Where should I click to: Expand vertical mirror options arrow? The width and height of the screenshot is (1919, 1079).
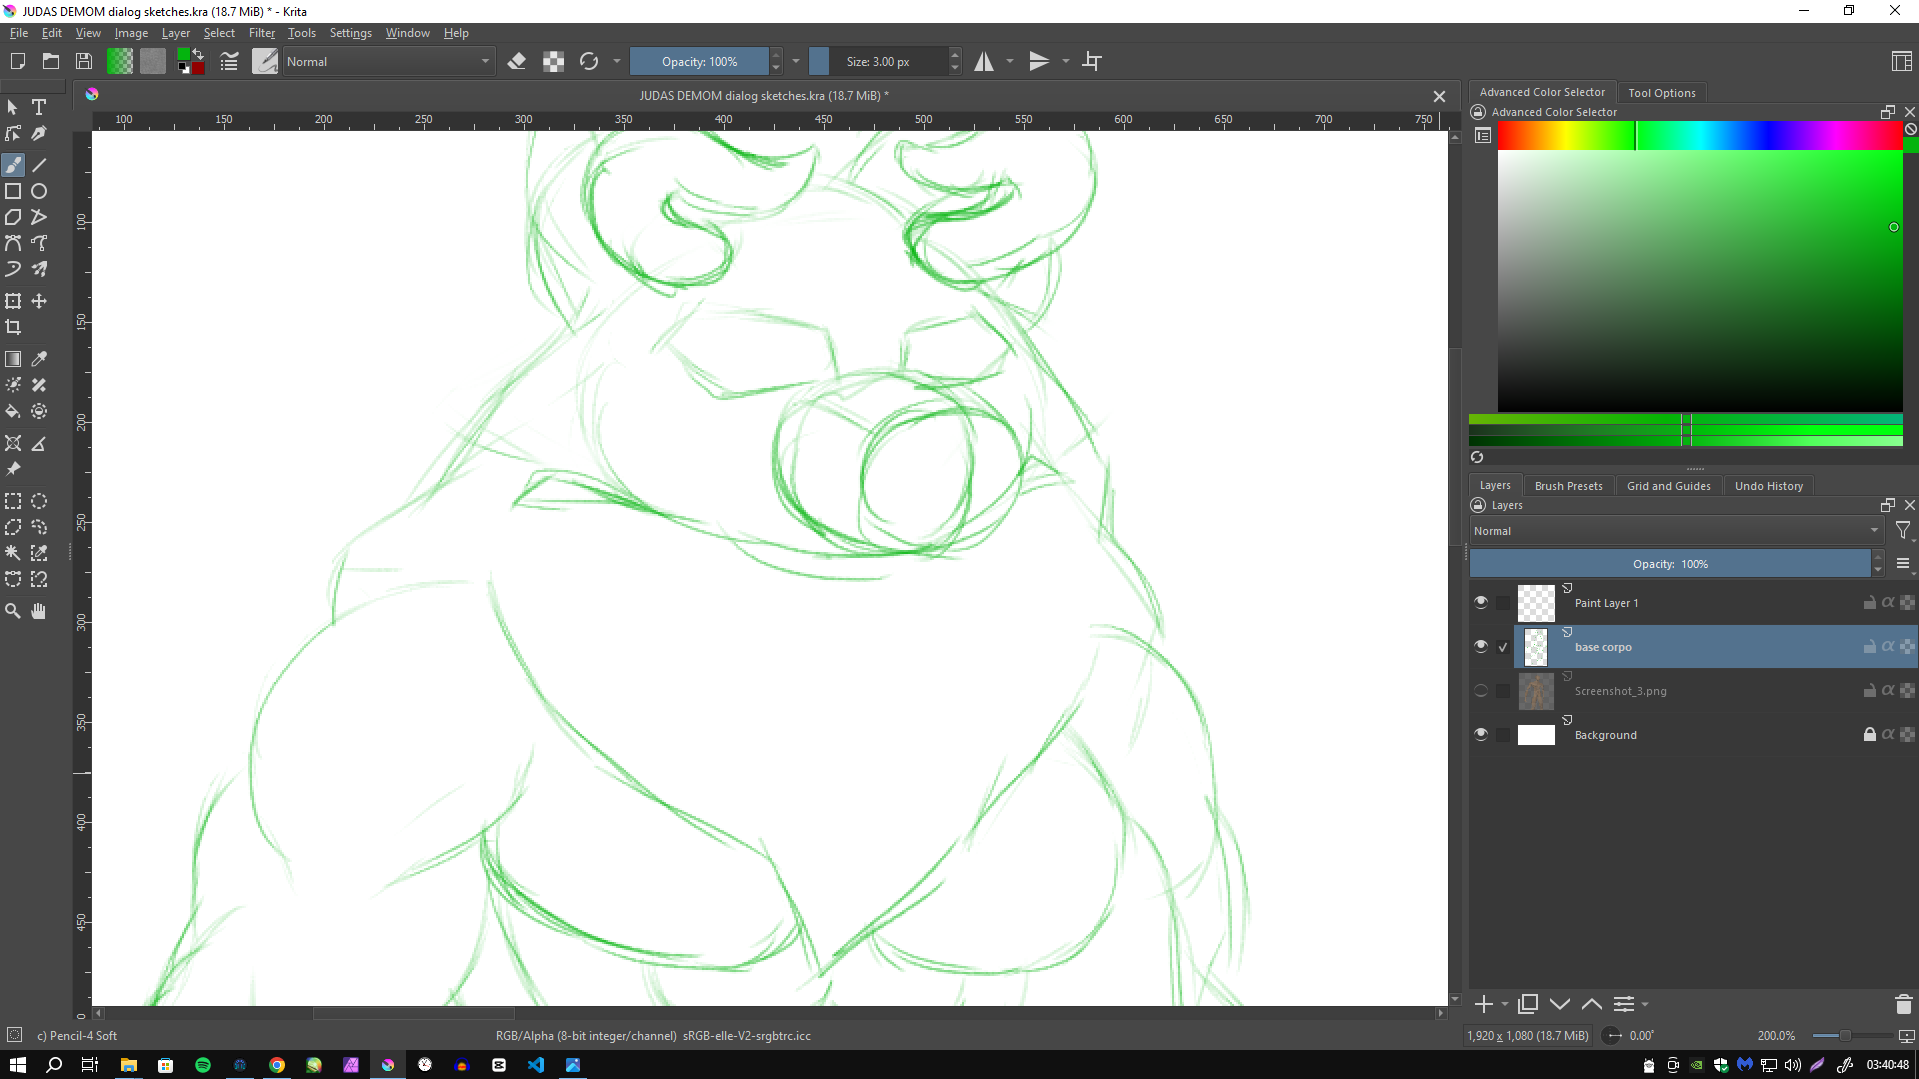[1066, 61]
